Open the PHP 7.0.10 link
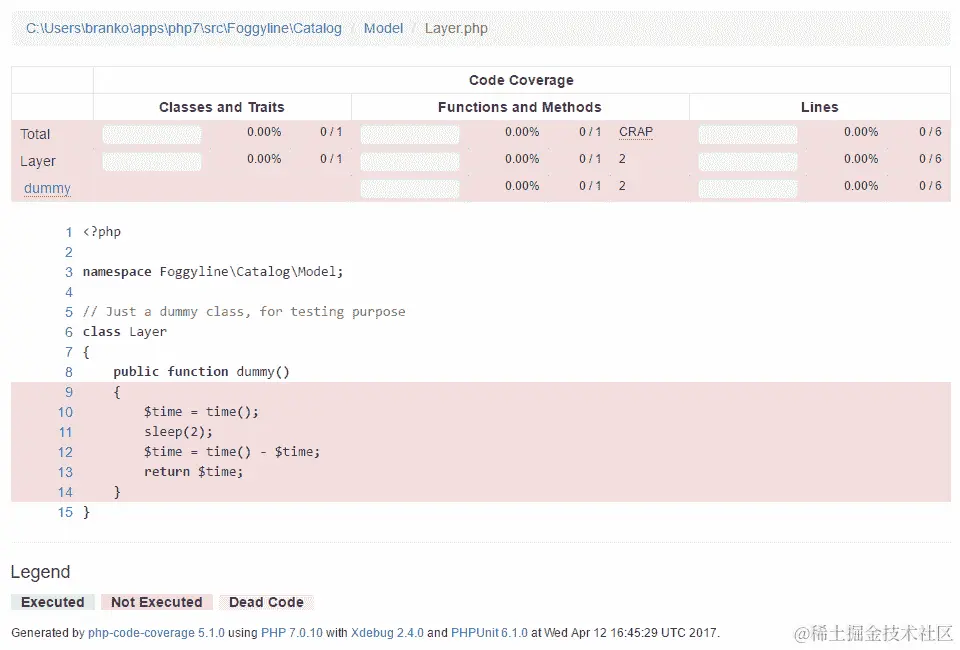Screen dimensions: 960x650 click(x=292, y=633)
